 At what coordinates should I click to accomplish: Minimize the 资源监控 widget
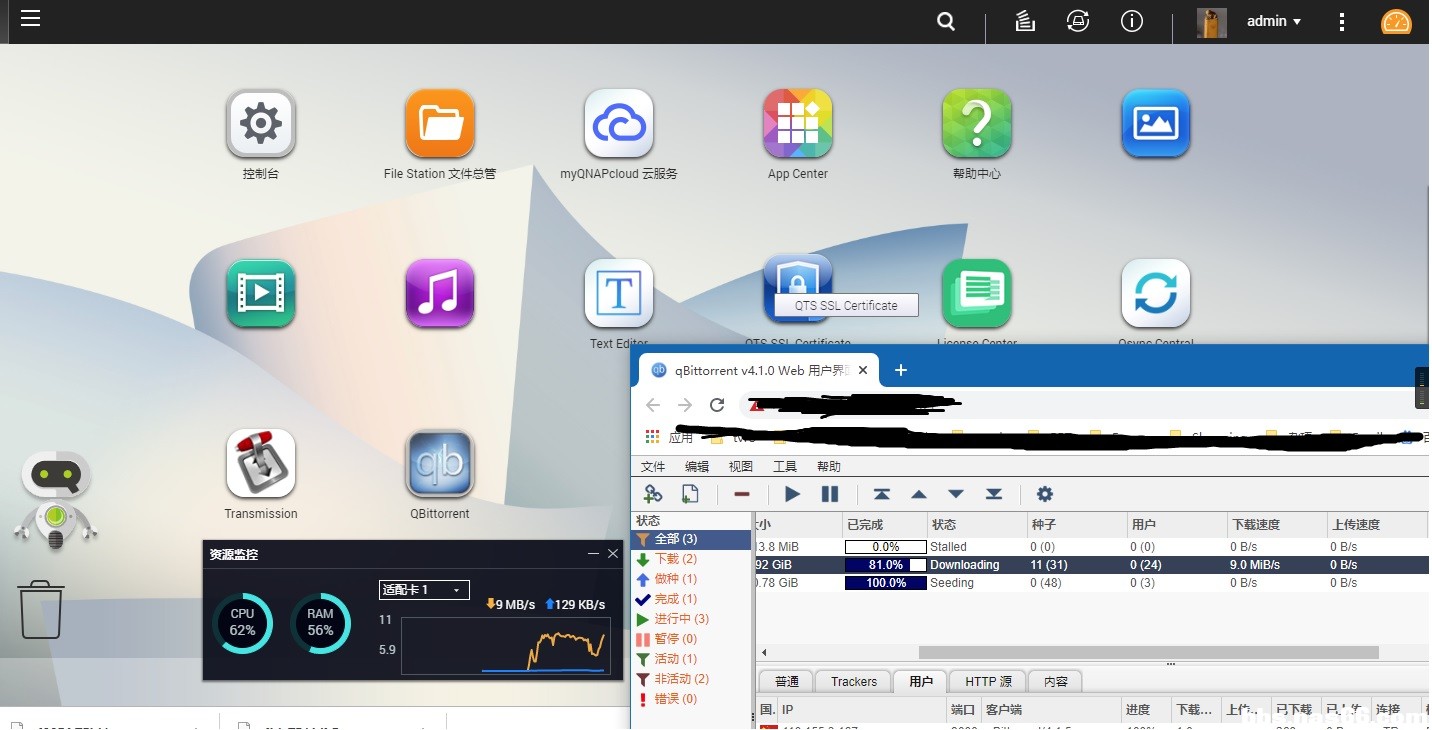593,554
